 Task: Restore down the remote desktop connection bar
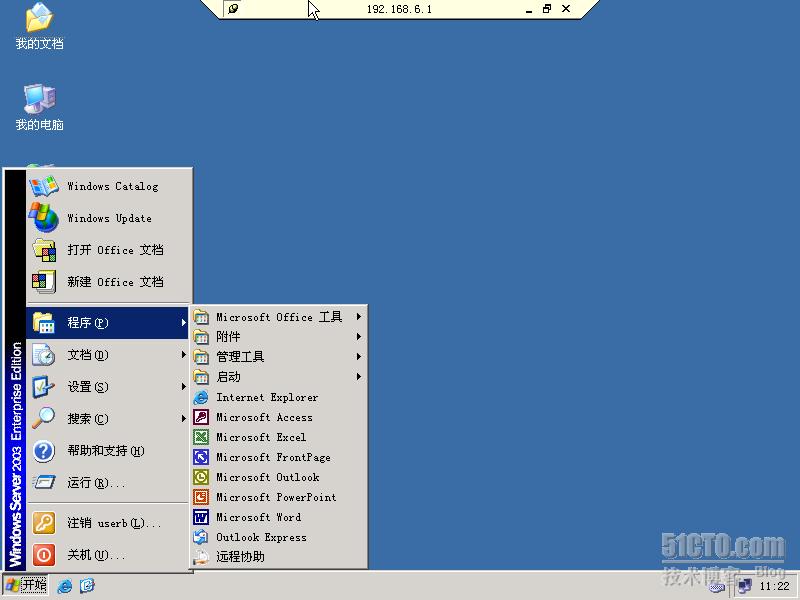coord(547,9)
